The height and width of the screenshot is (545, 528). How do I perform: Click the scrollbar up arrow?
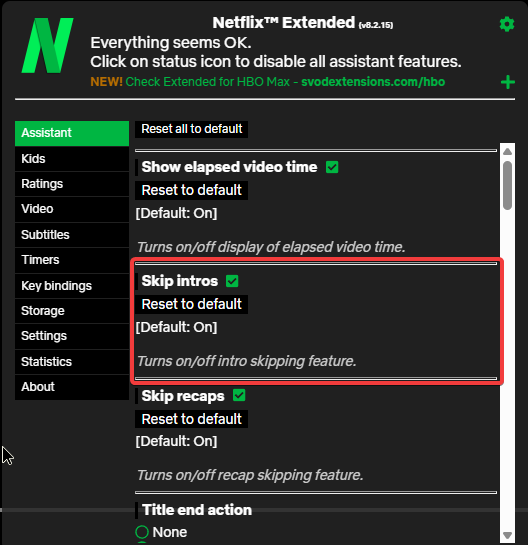[507, 152]
